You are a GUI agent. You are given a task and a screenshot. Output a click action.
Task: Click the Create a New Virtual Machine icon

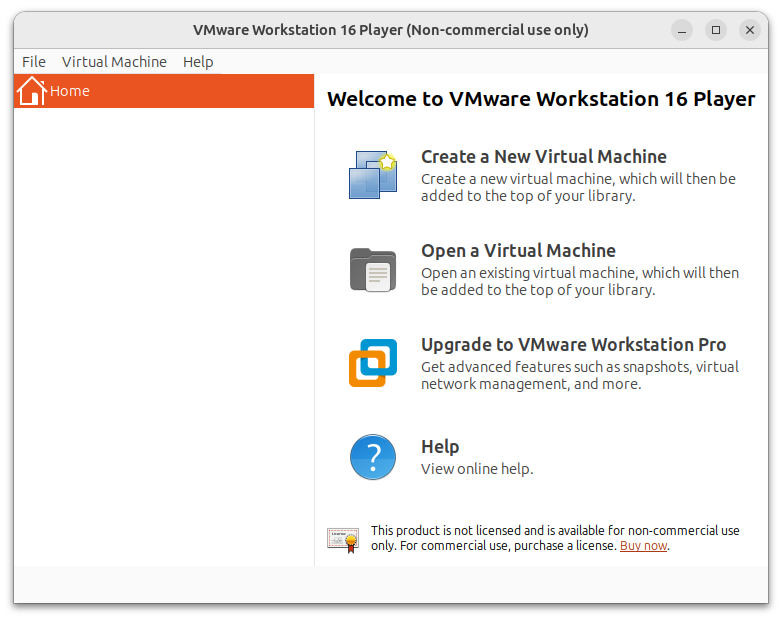pyautogui.click(x=373, y=176)
